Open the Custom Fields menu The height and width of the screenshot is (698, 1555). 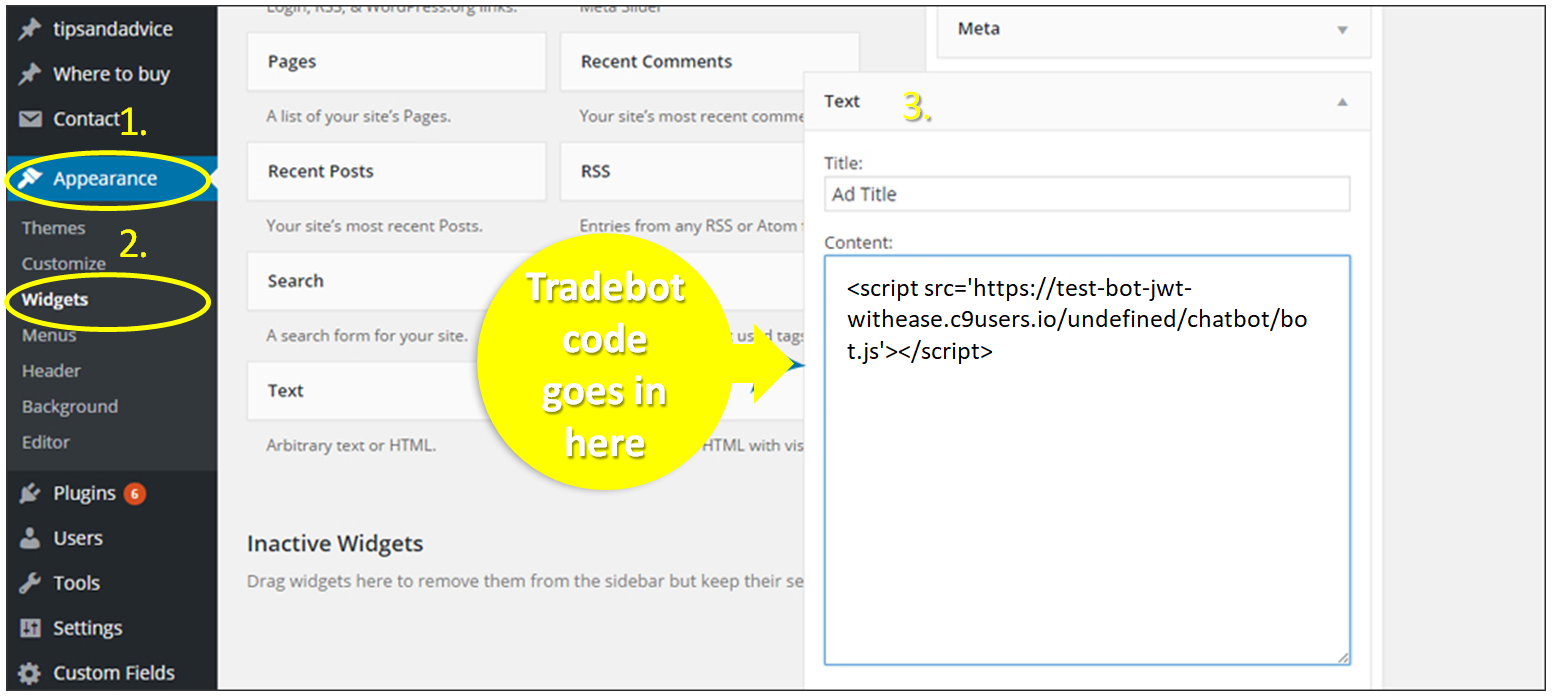(112, 673)
